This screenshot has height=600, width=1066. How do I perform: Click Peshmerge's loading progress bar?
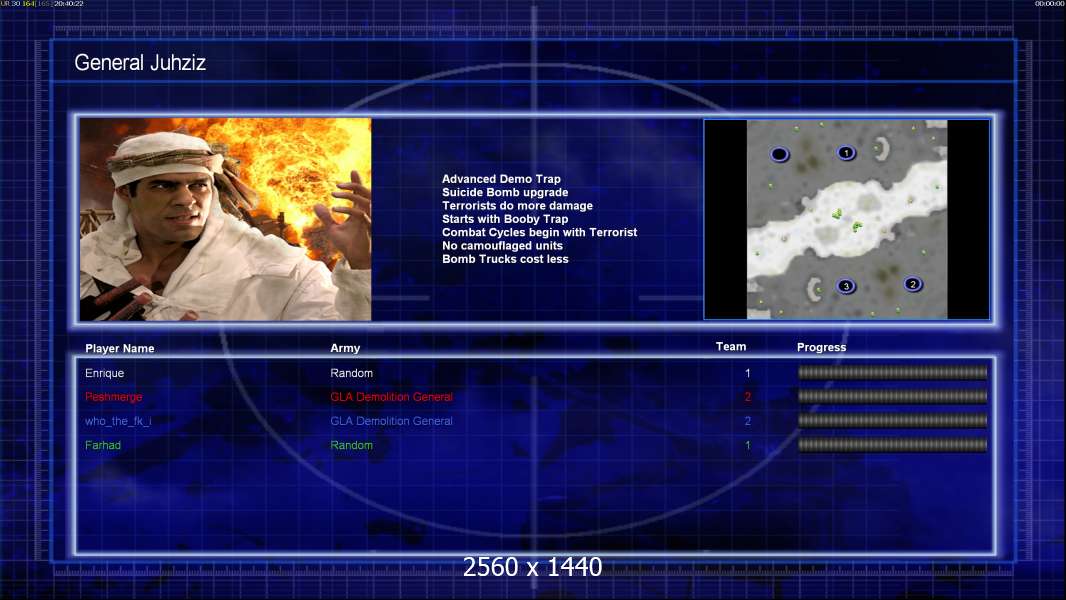(892, 397)
